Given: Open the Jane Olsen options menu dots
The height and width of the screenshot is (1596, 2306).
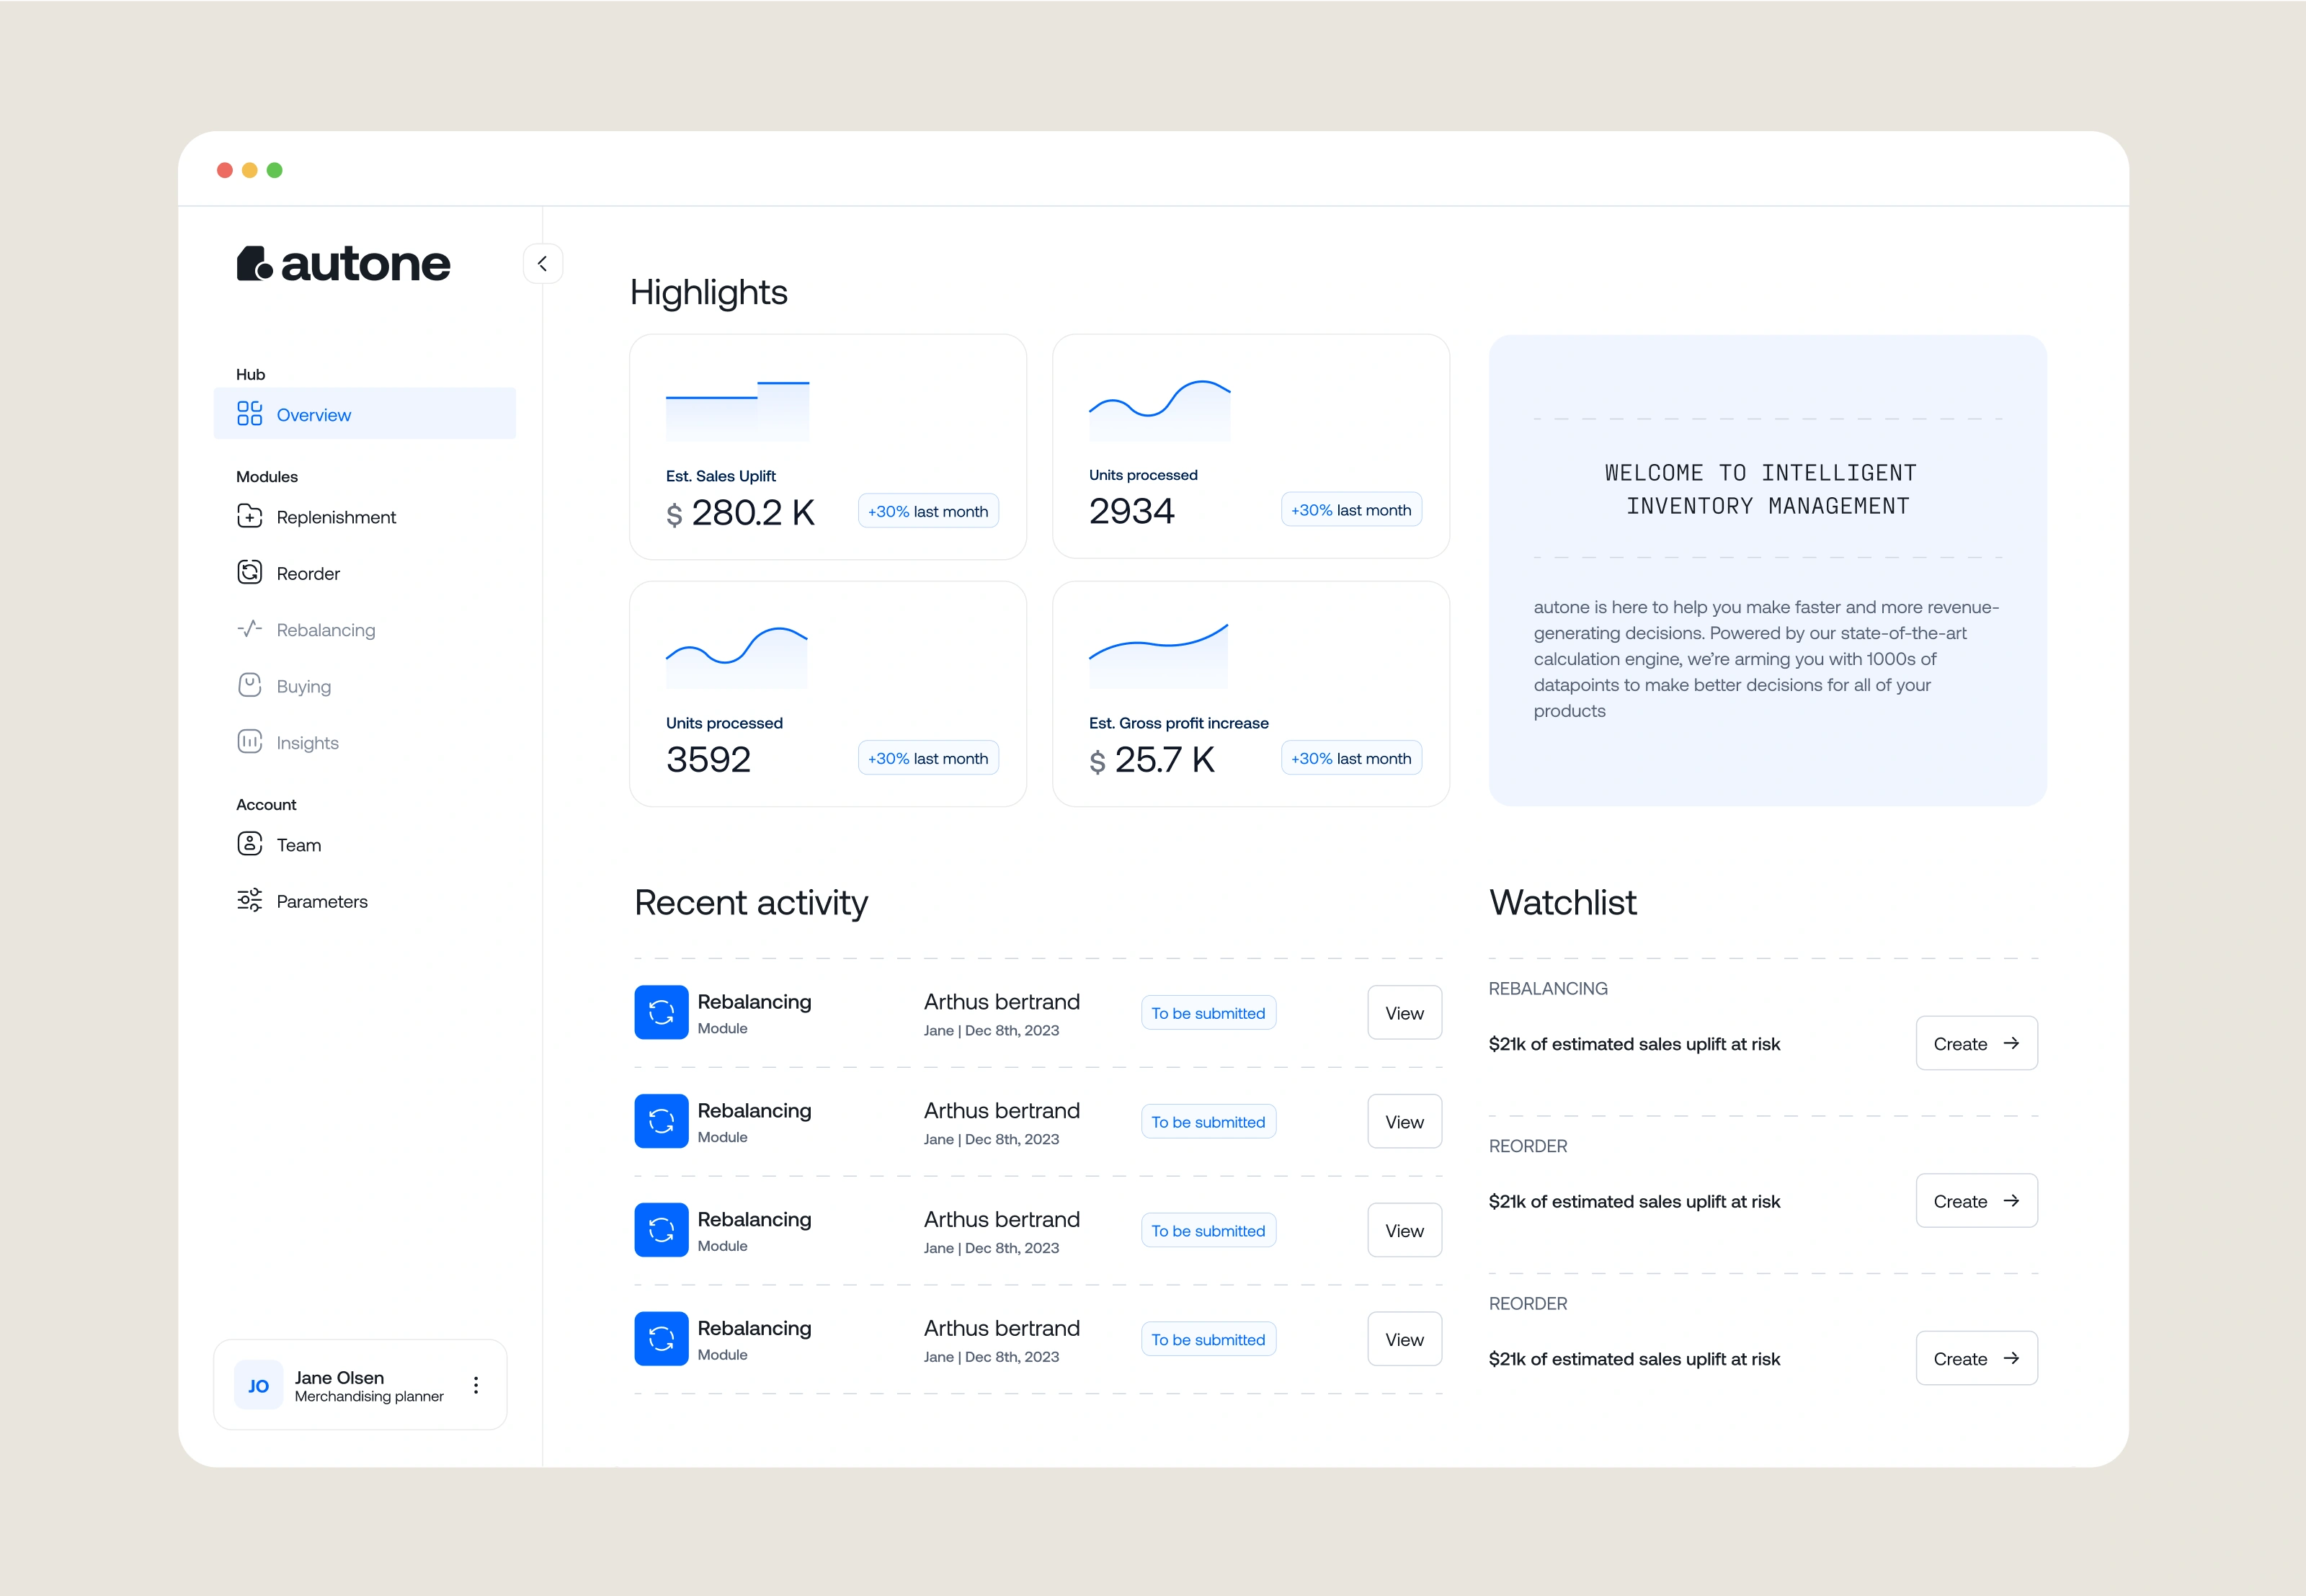Looking at the screenshot, I should [x=476, y=1385].
